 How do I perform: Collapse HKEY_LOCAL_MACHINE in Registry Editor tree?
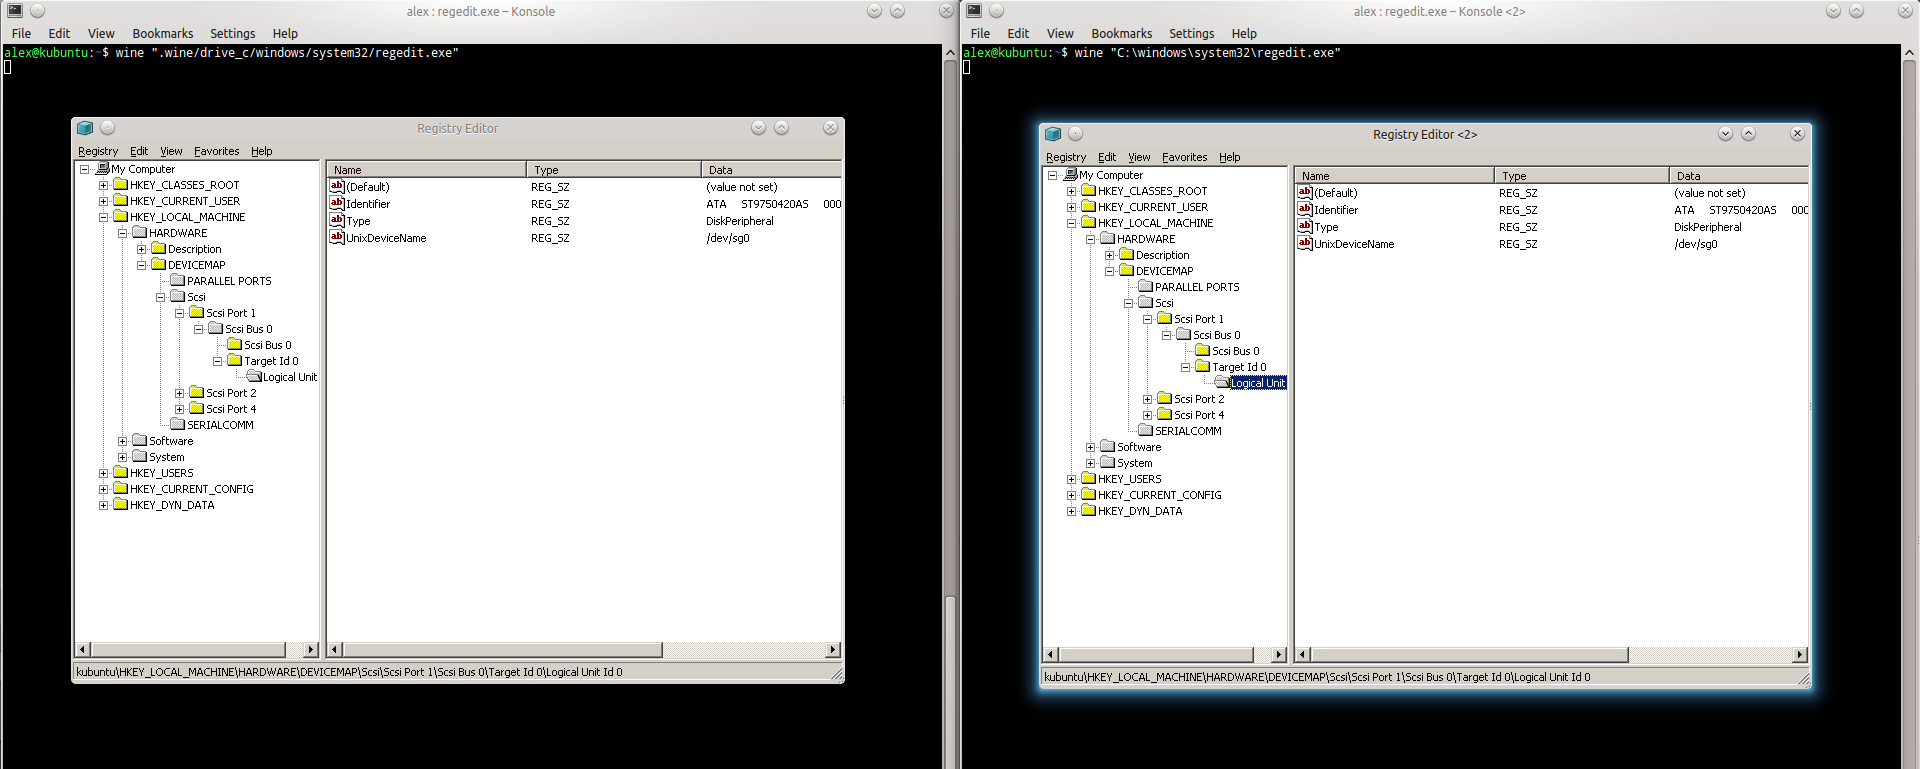[x=103, y=217]
